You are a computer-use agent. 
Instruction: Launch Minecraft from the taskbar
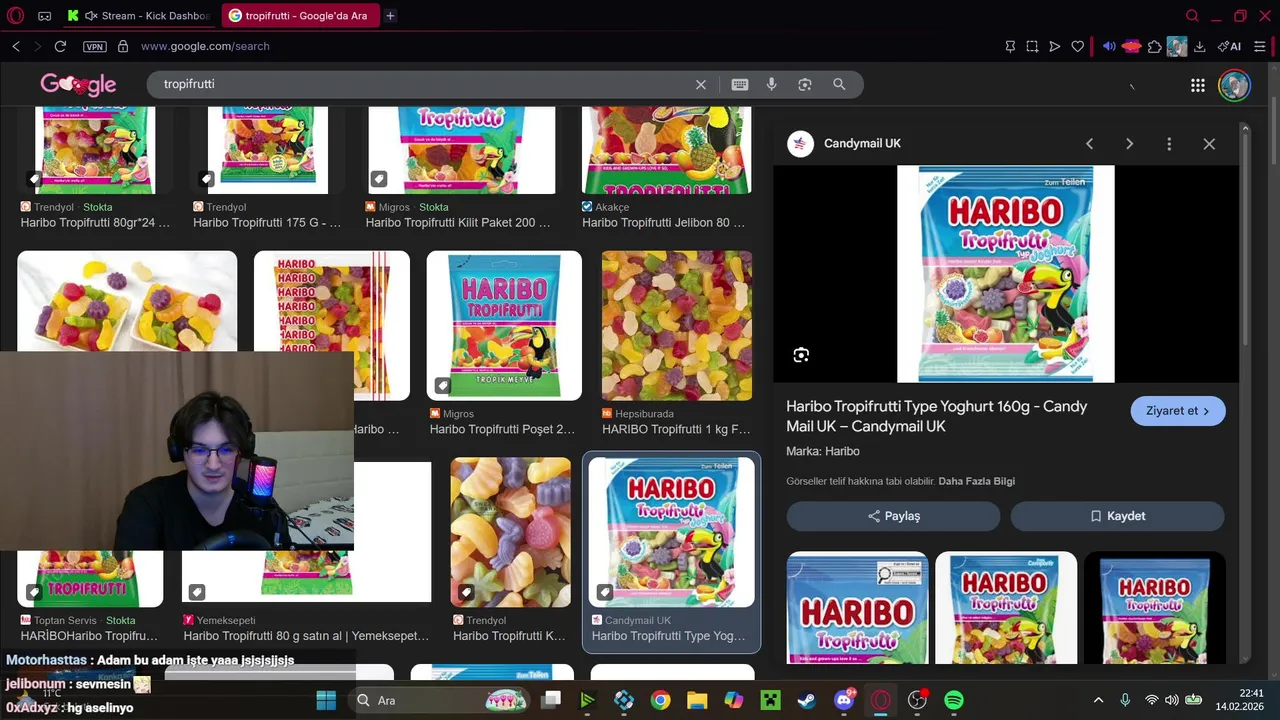(x=770, y=700)
